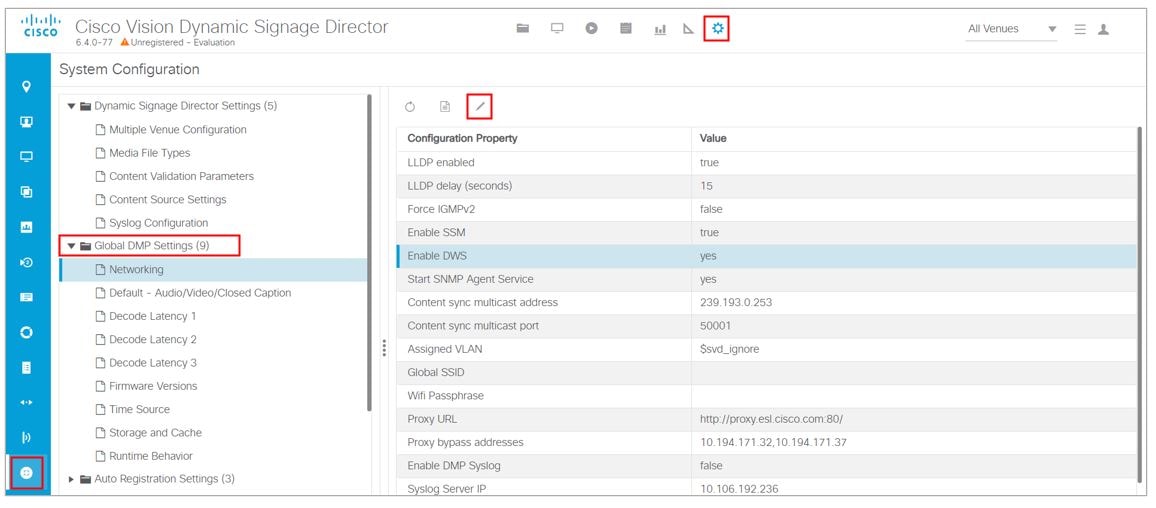Open Decode Latency 2
This screenshot has height=508, width=1156.
153,340
